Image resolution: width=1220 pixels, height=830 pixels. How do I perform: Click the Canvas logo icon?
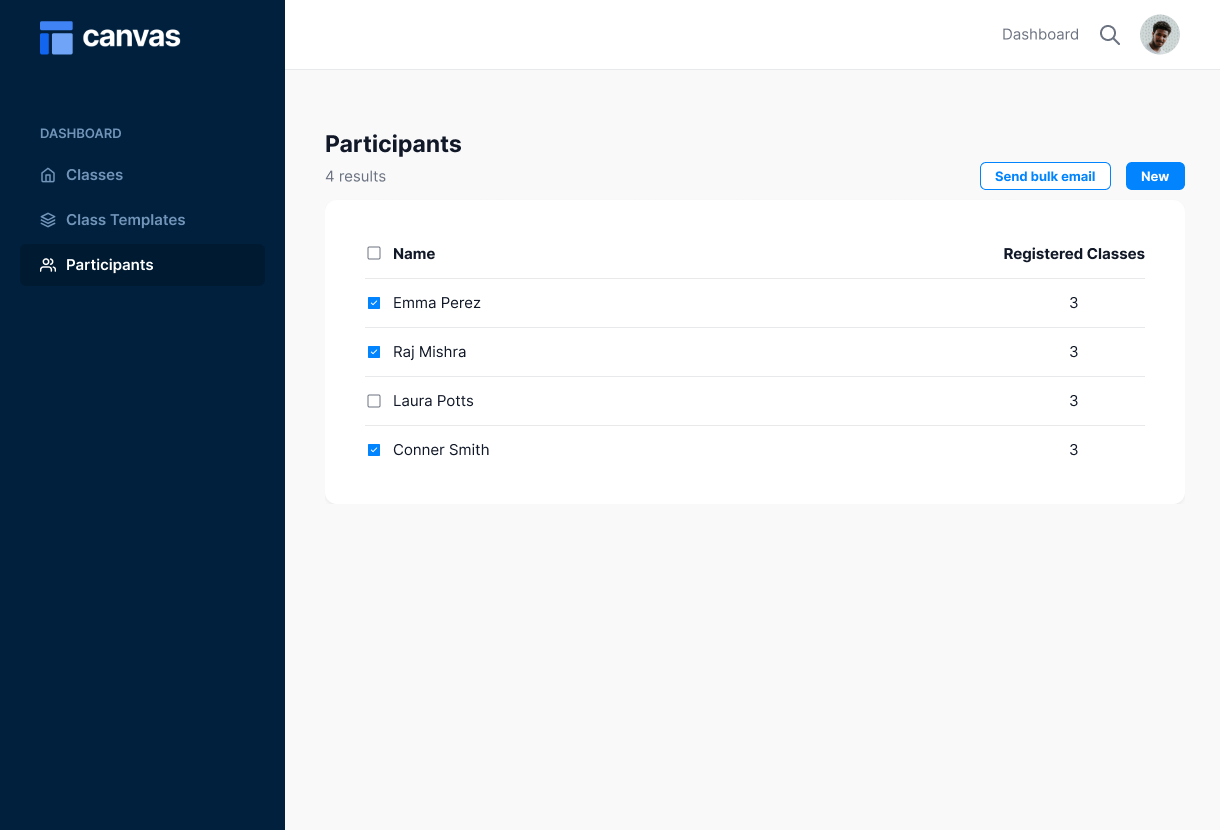tap(56, 37)
